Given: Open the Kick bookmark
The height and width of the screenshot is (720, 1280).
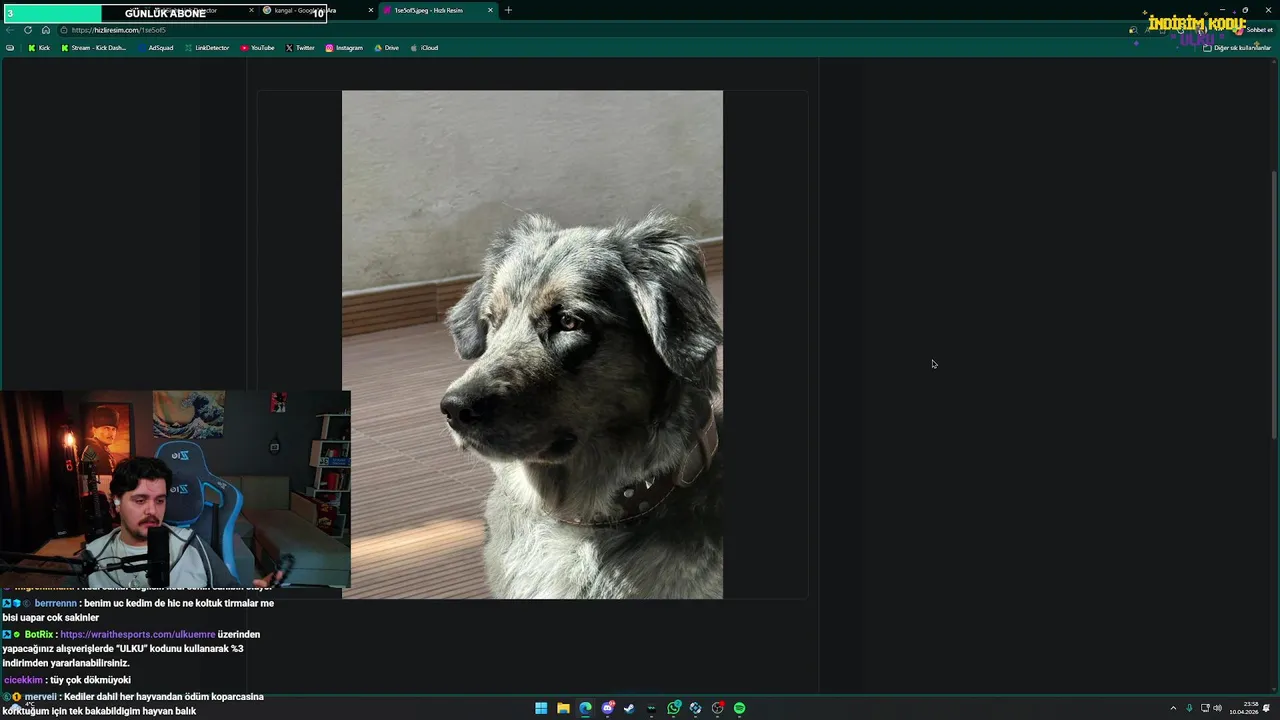Looking at the screenshot, I should [x=39, y=48].
